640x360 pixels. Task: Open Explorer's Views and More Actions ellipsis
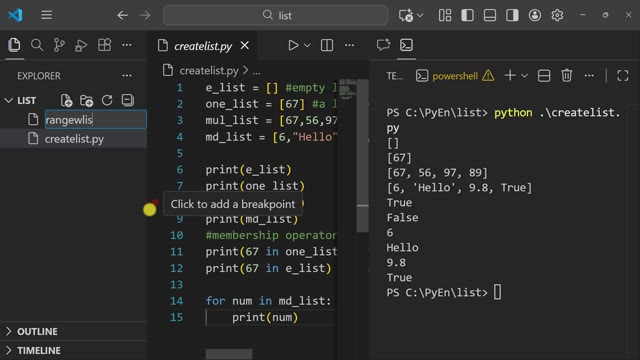point(127,76)
